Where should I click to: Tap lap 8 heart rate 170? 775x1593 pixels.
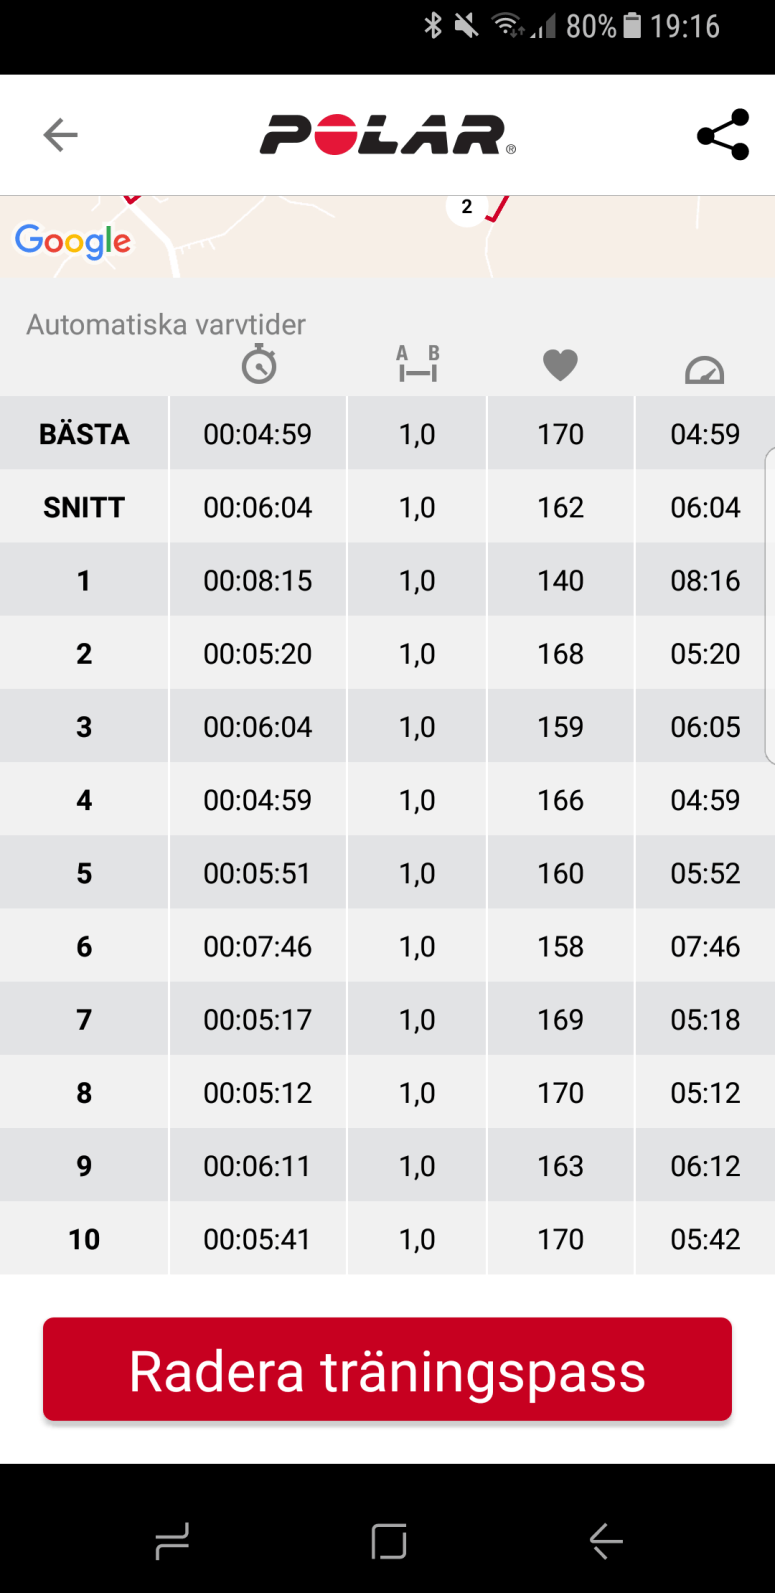560,1093
